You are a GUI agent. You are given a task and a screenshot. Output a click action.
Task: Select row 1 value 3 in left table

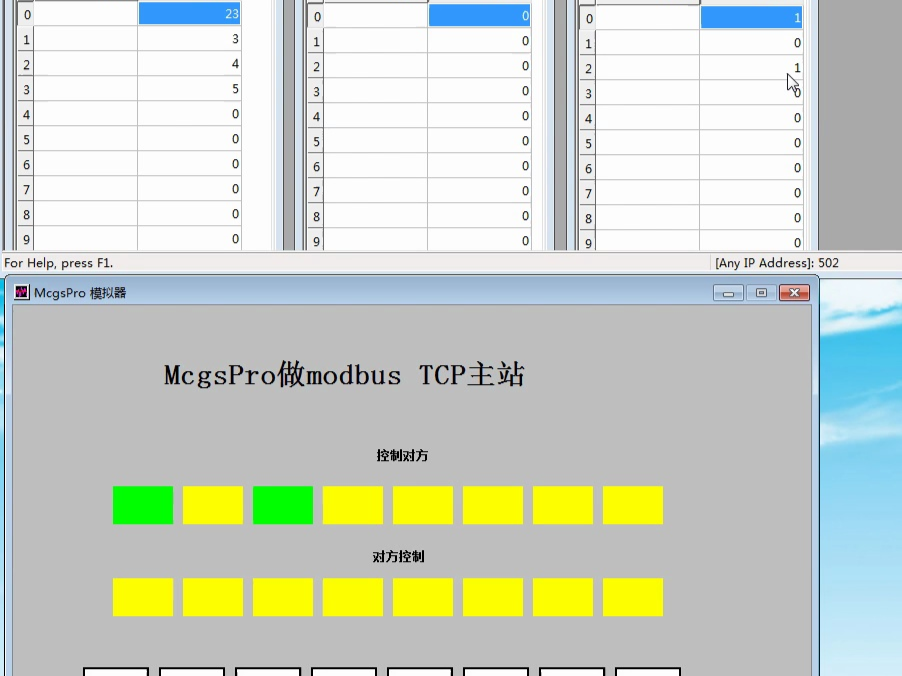189,39
